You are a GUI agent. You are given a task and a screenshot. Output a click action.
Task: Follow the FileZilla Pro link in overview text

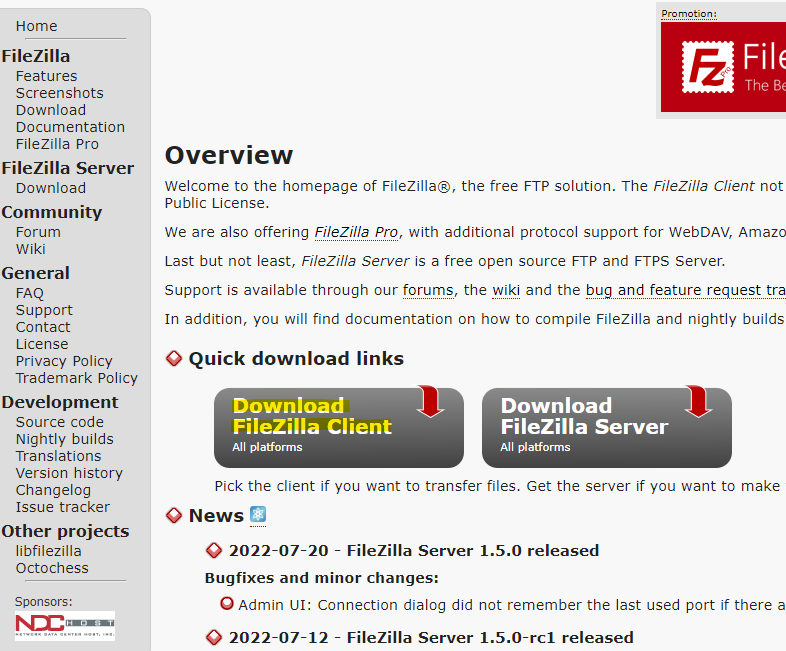[356, 233]
